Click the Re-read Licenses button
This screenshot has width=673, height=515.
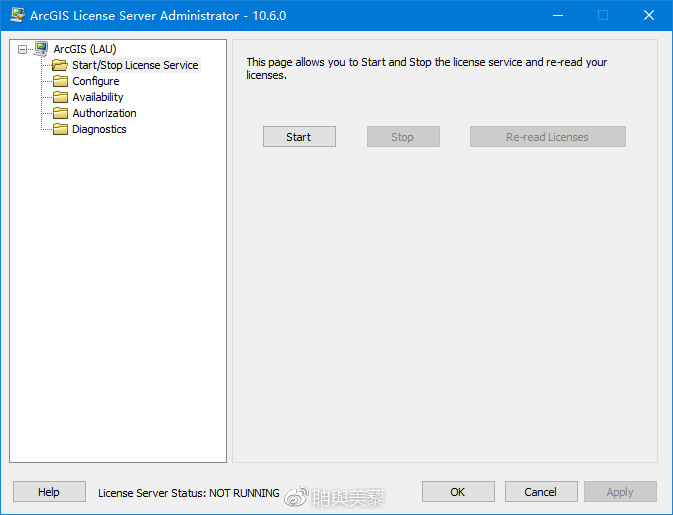(x=548, y=136)
